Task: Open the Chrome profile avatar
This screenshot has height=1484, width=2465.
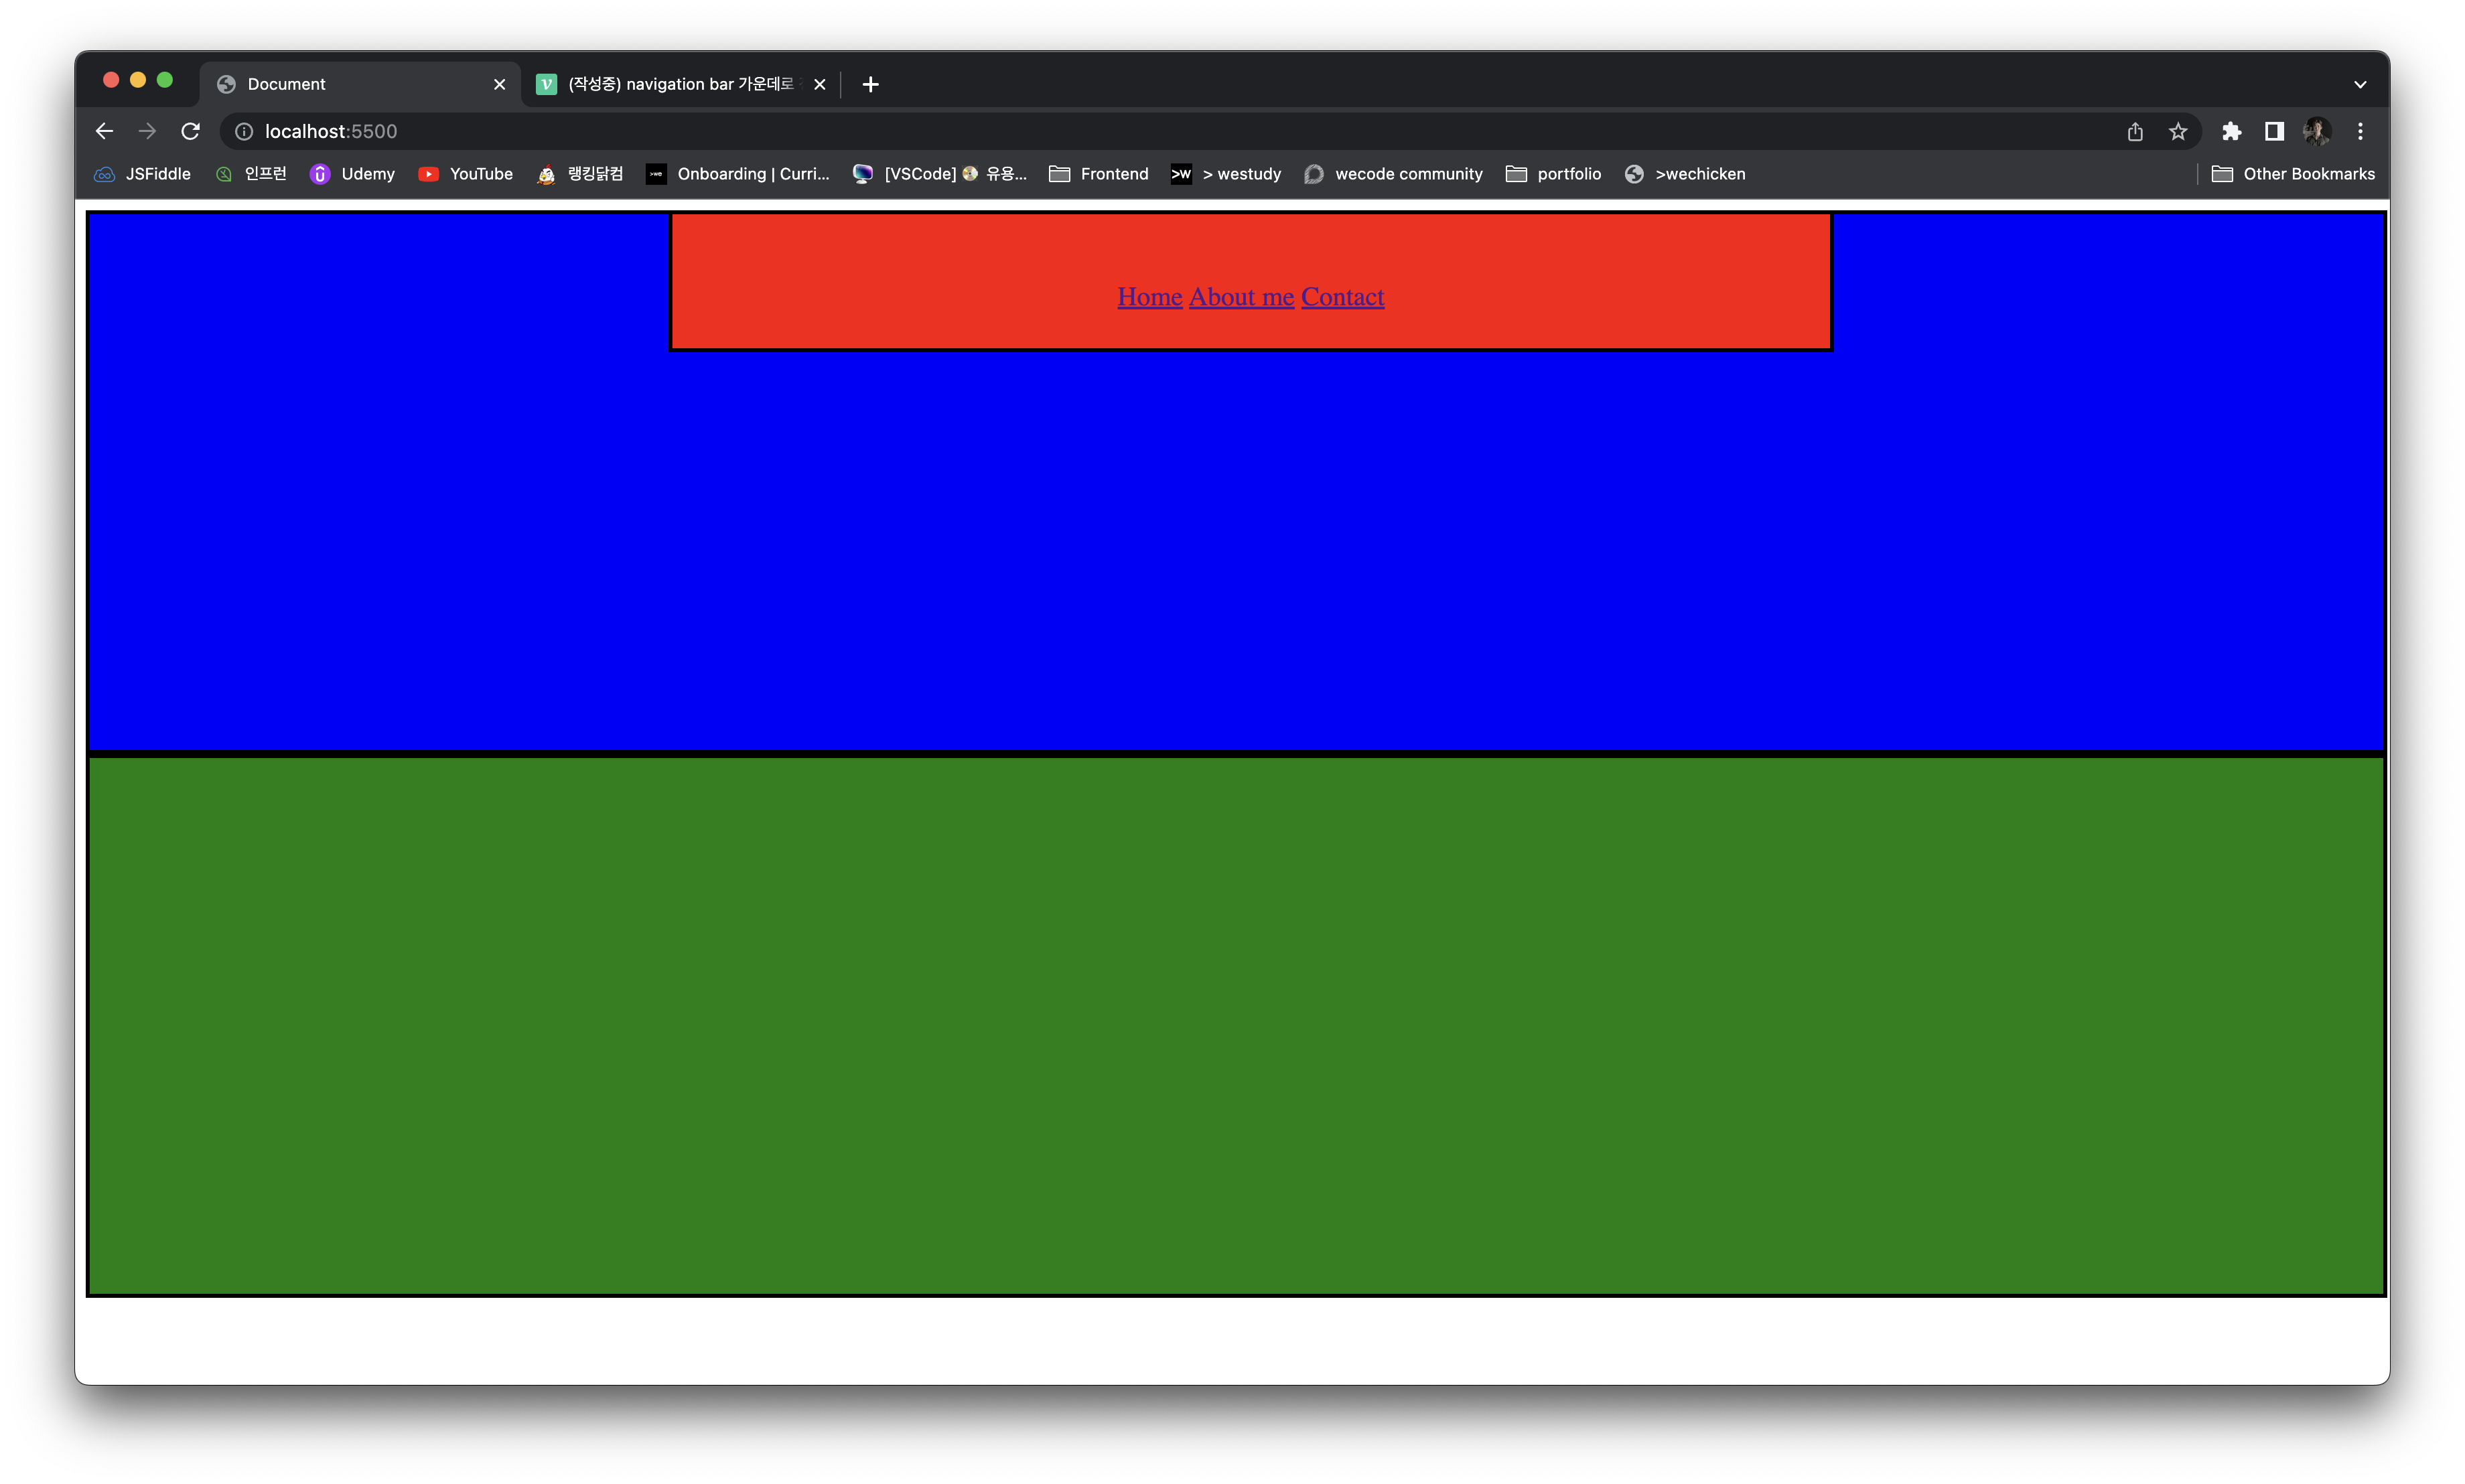Action: [2316, 131]
